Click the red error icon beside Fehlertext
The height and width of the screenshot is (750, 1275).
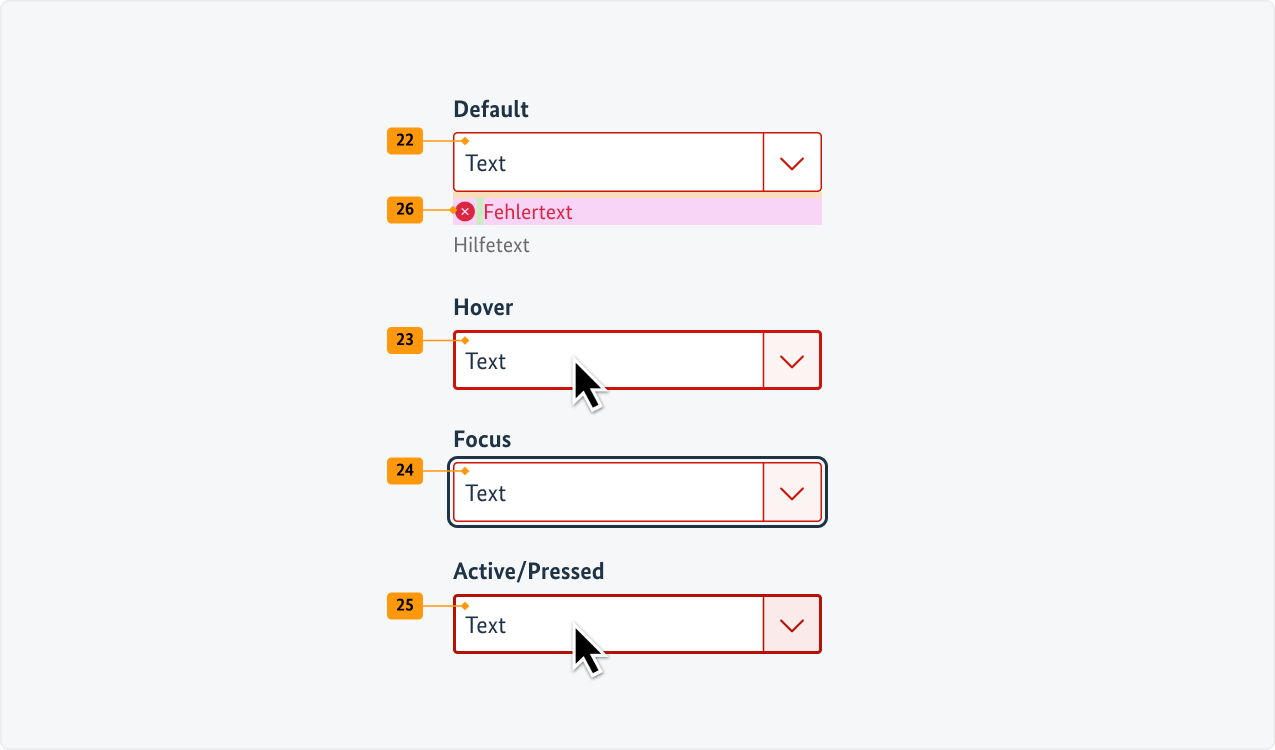465,211
